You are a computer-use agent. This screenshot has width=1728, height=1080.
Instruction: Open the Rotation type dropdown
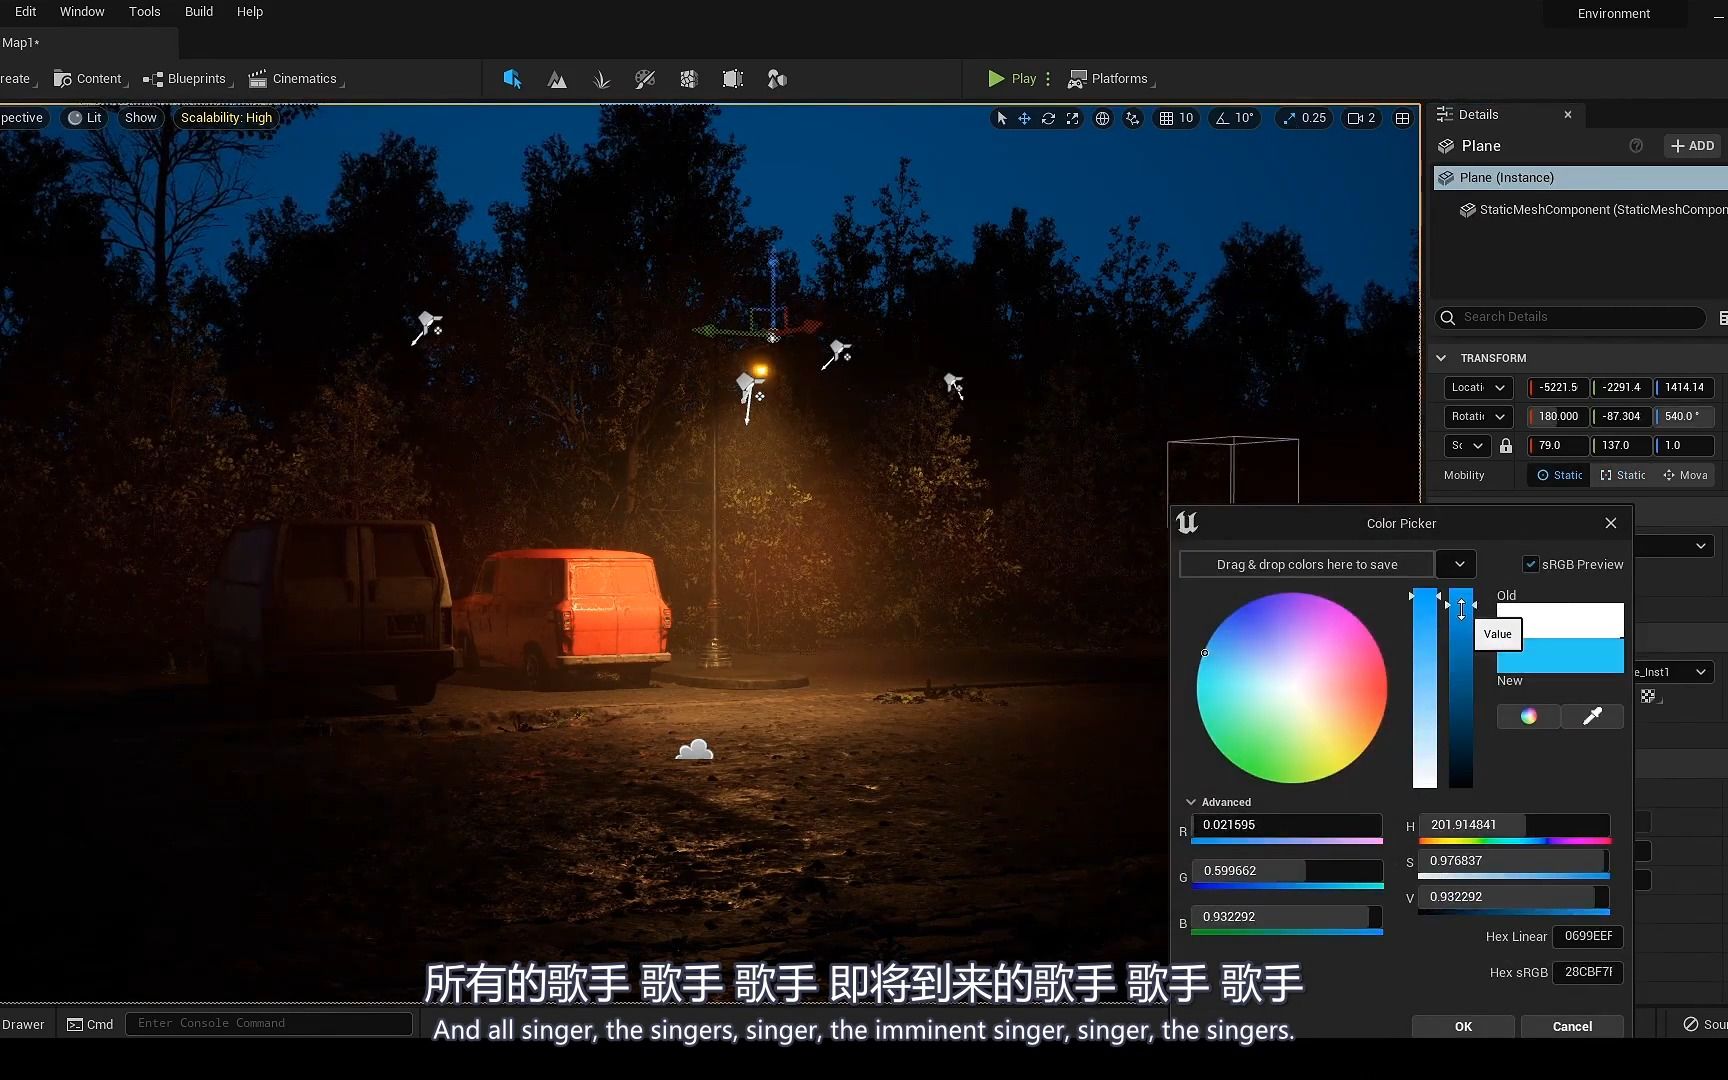pos(1478,417)
